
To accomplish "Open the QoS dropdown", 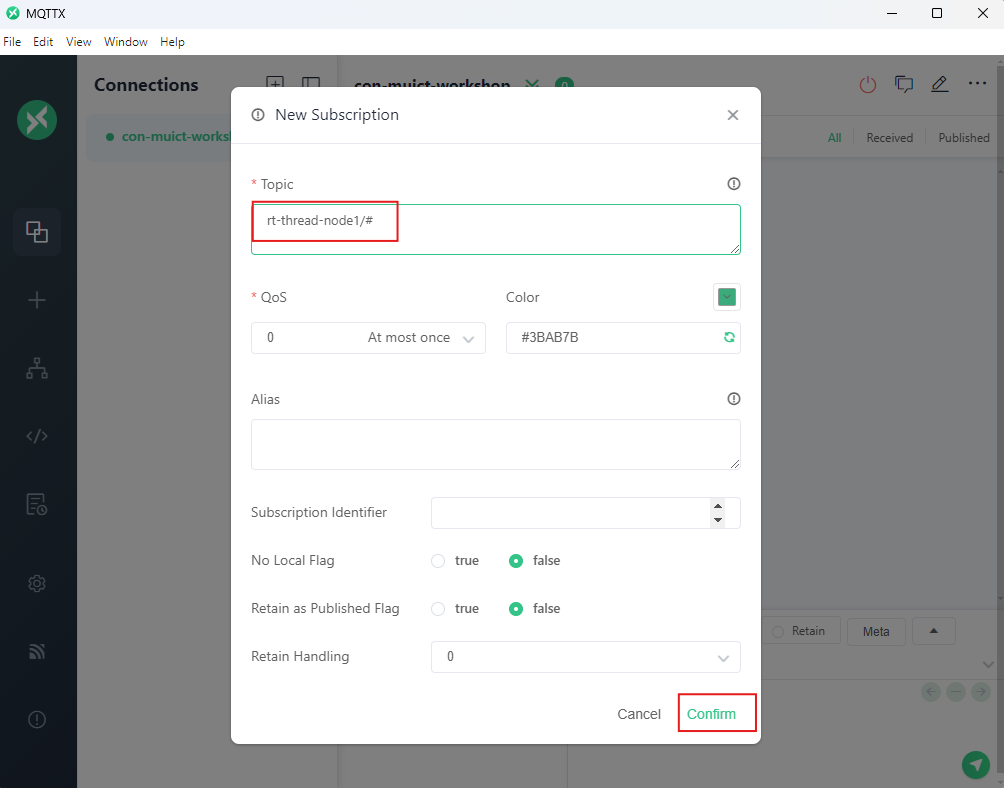I will coord(368,338).
